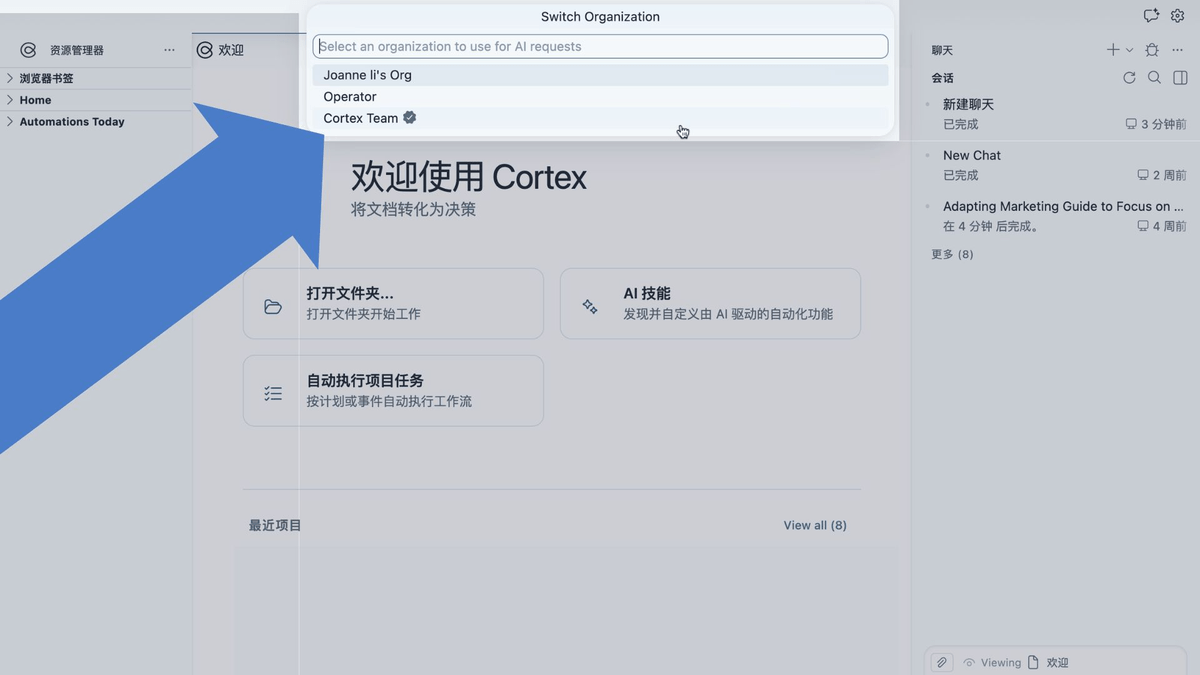Start new chat with plus icon
The image size is (1200, 675).
tap(1113, 50)
